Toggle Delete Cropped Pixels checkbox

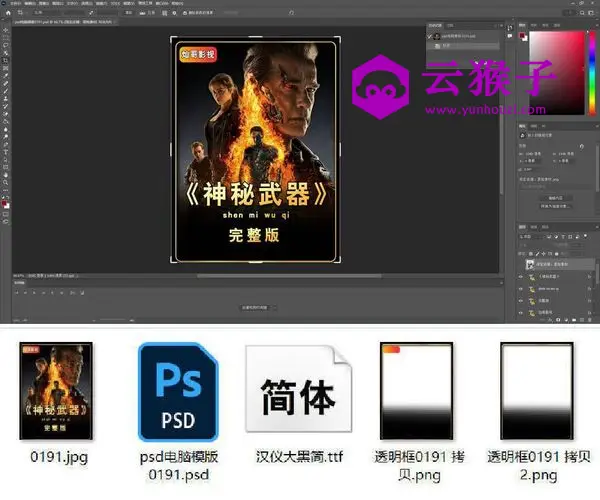[185, 13]
